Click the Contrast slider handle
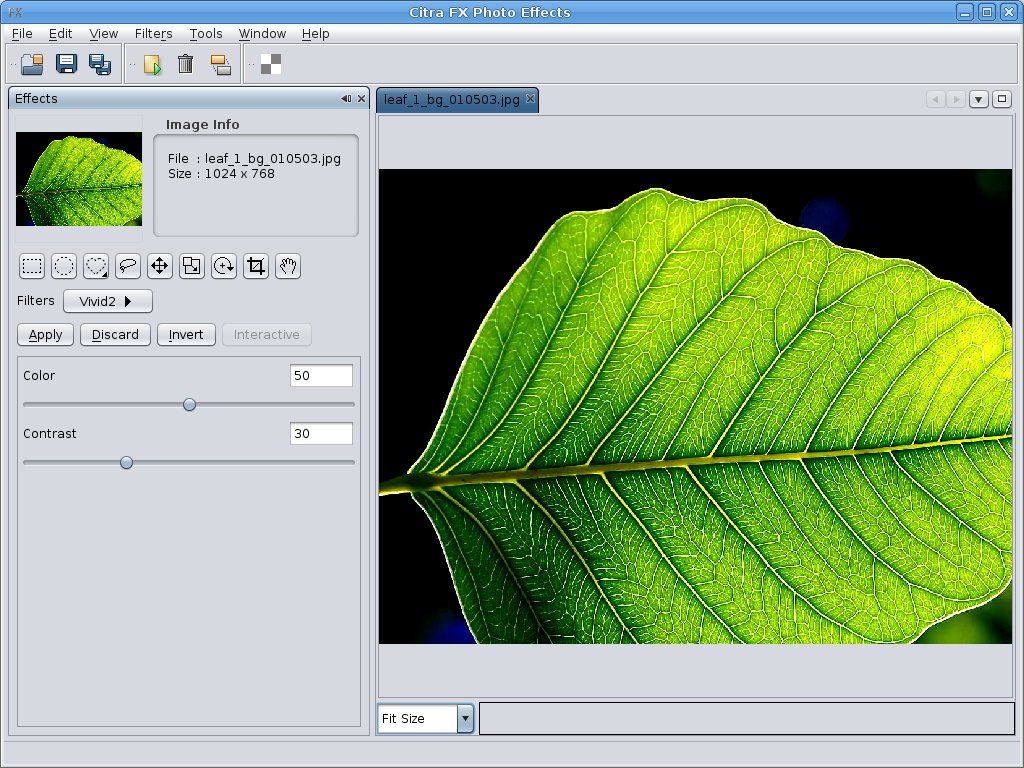 [x=126, y=462]
